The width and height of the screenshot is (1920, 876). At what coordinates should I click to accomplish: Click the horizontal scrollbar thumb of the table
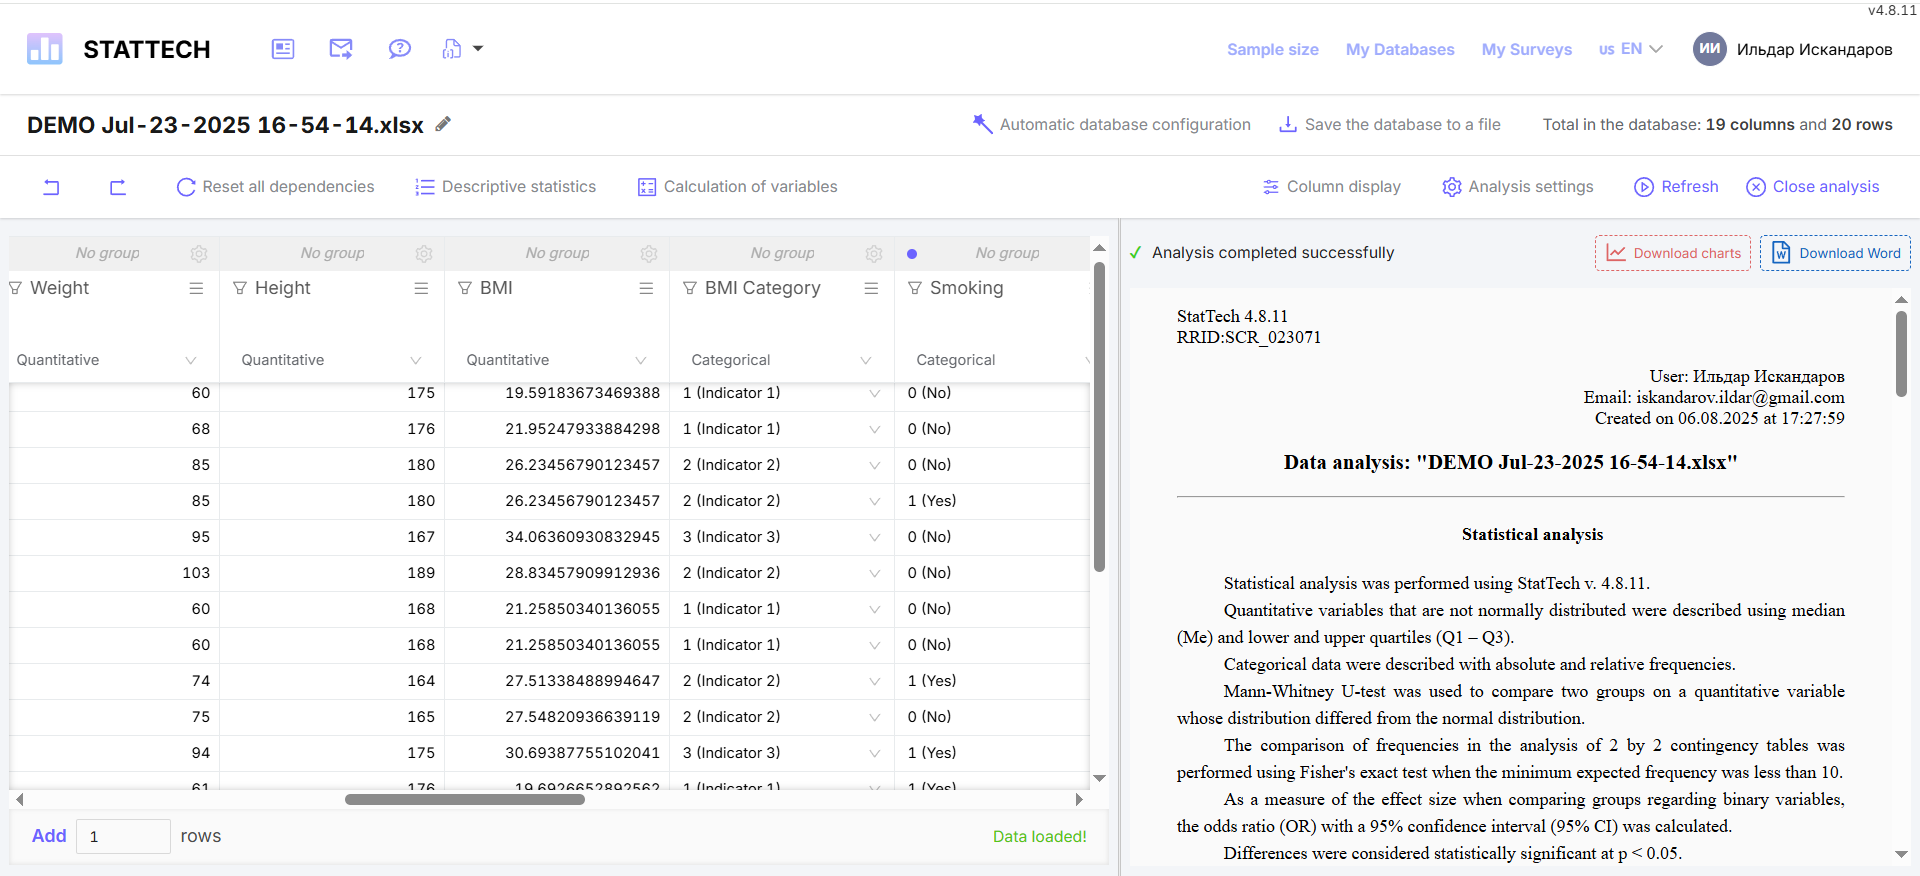tap(465, 799)
